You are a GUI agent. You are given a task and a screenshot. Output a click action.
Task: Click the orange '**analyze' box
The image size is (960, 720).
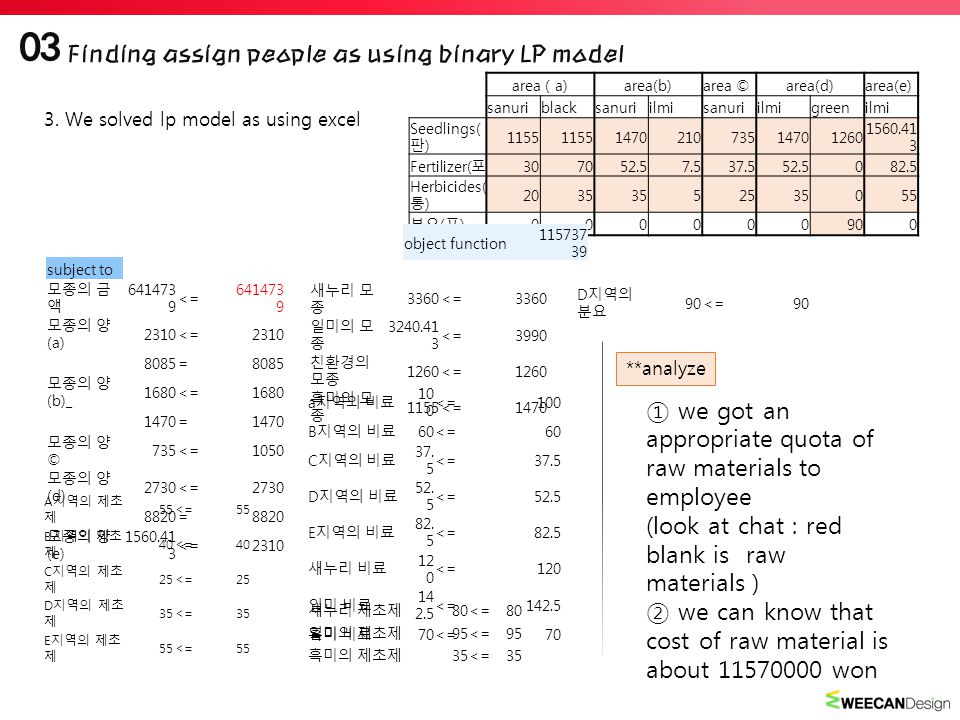click(x=666, y=369)
